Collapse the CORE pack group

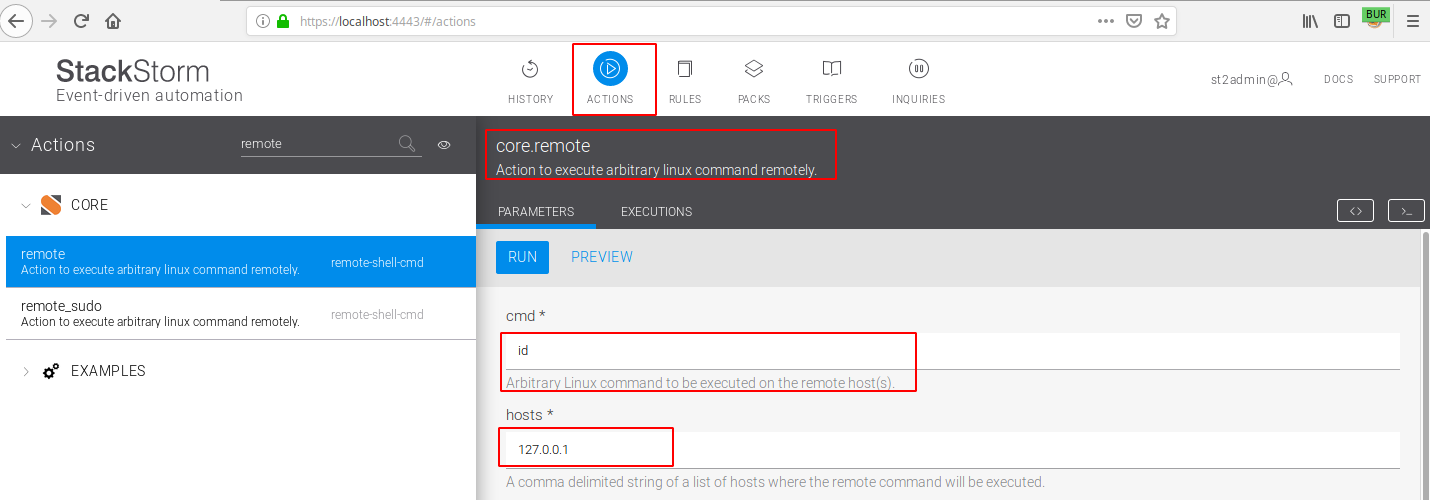tap(25, 205)
